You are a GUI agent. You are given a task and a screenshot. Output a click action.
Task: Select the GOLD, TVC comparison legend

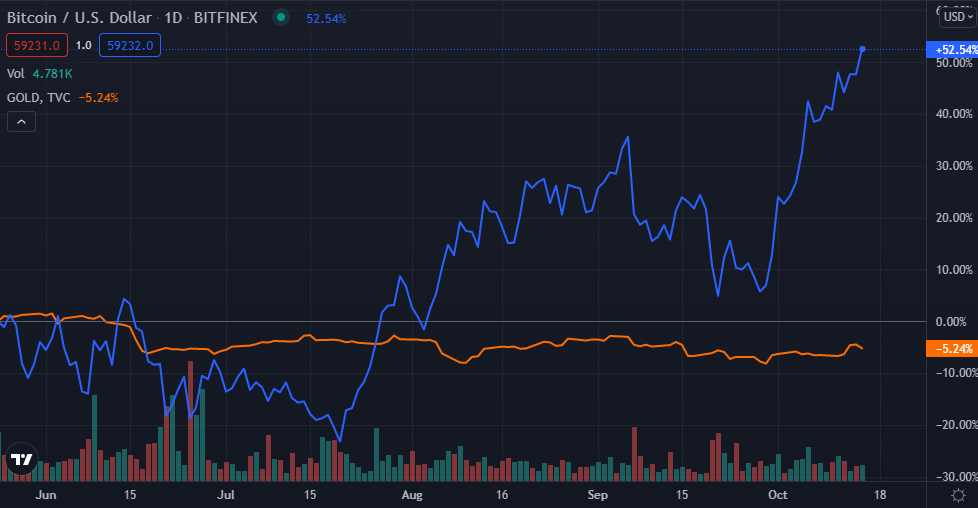pos(39,98)
